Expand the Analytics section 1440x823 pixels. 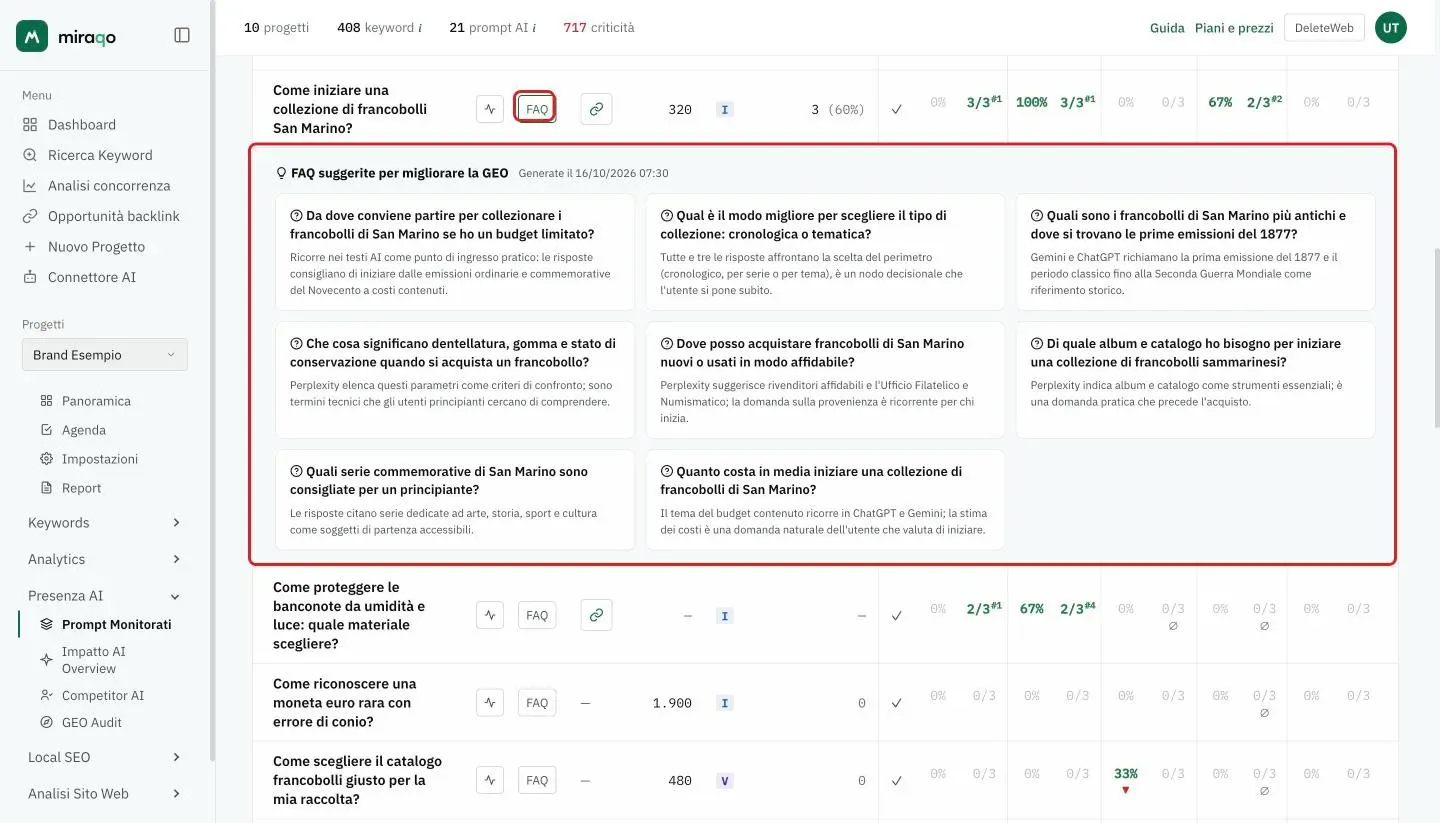coord(105,559)
